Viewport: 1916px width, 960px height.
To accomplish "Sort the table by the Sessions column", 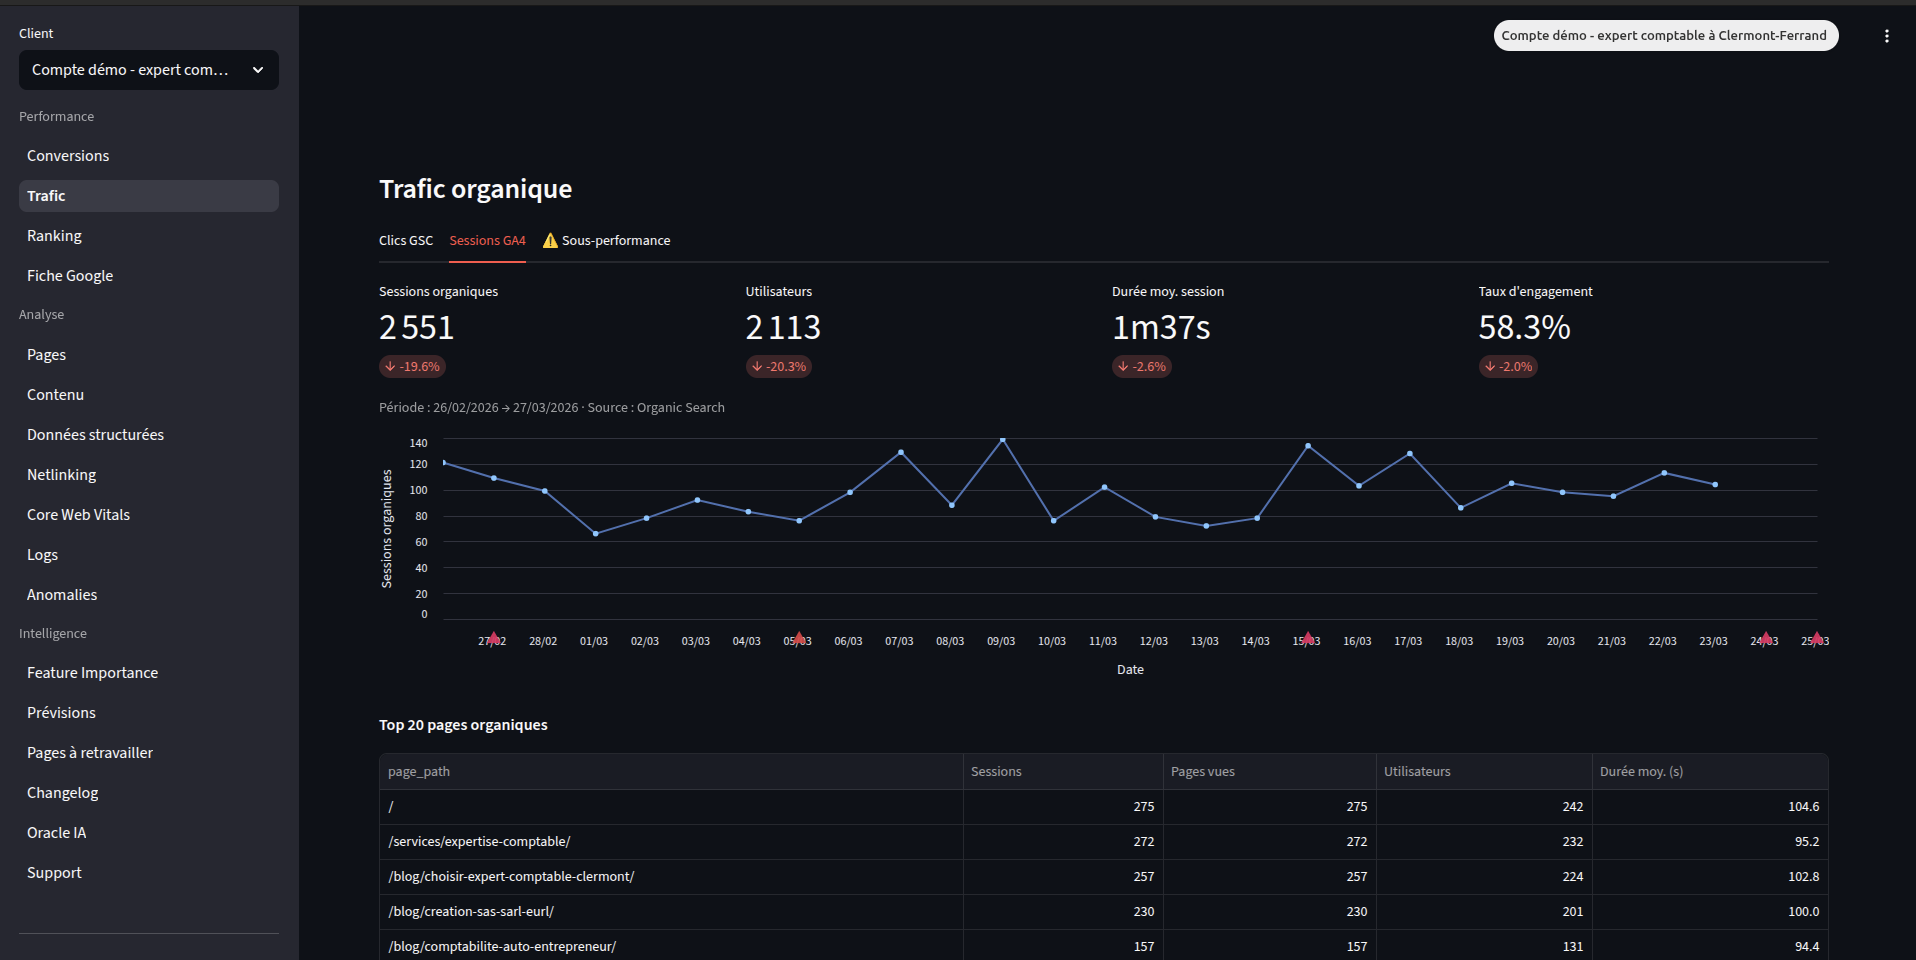I will click(x=996, y=771).
